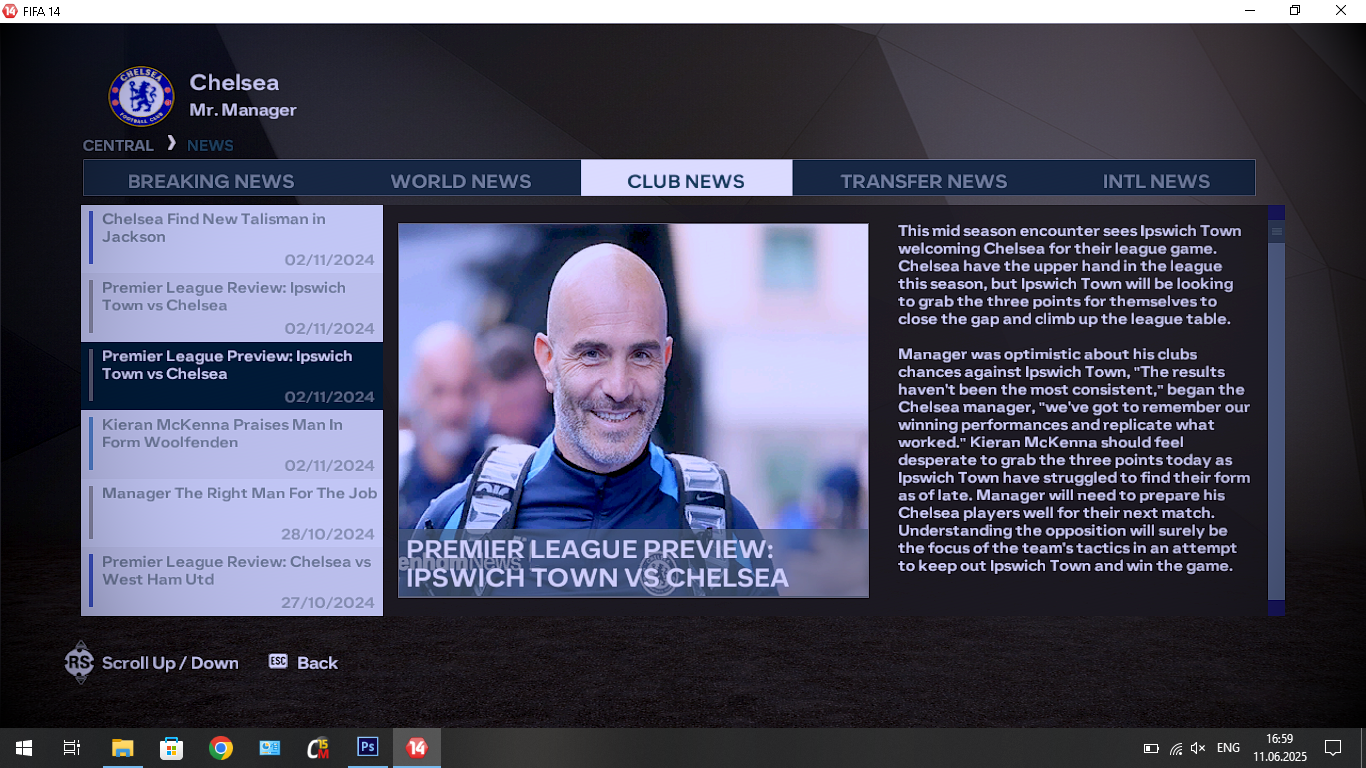
Task: Open 'Chelsea Find New Talisman in Jackson' story
Action: pyautogui.click(x=232, y=238)
